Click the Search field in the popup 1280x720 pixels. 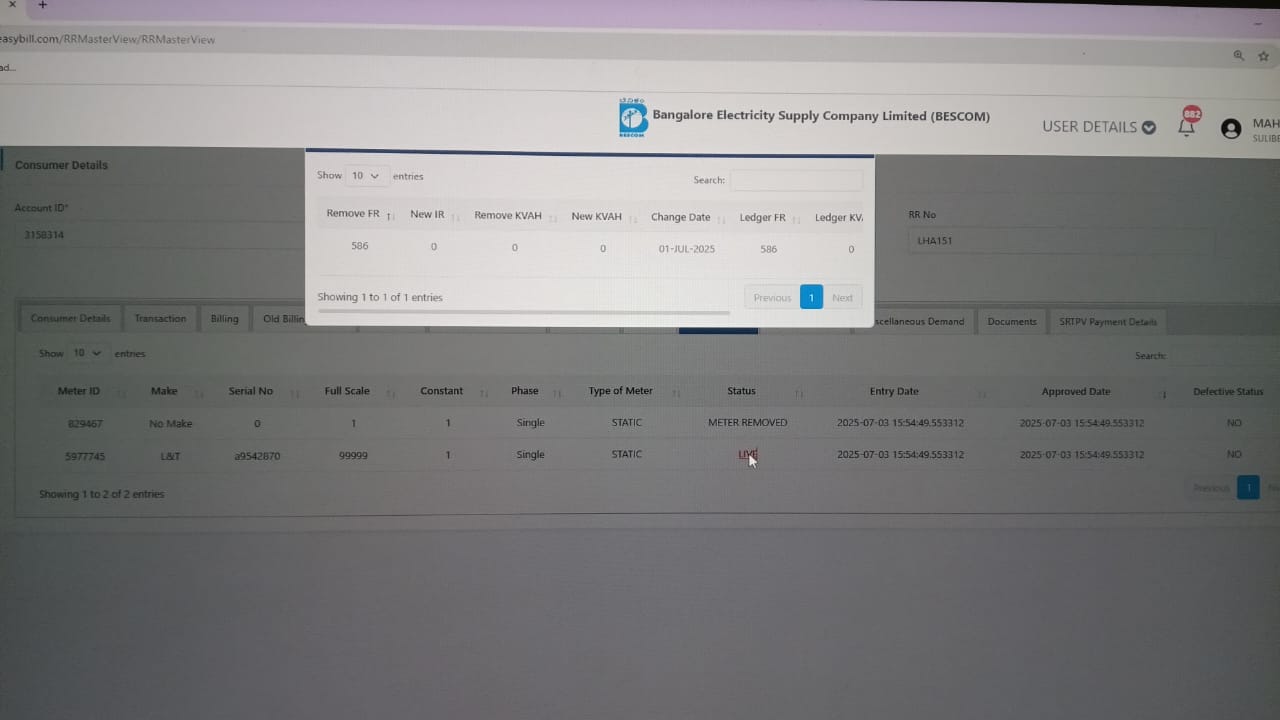(796, 180)
